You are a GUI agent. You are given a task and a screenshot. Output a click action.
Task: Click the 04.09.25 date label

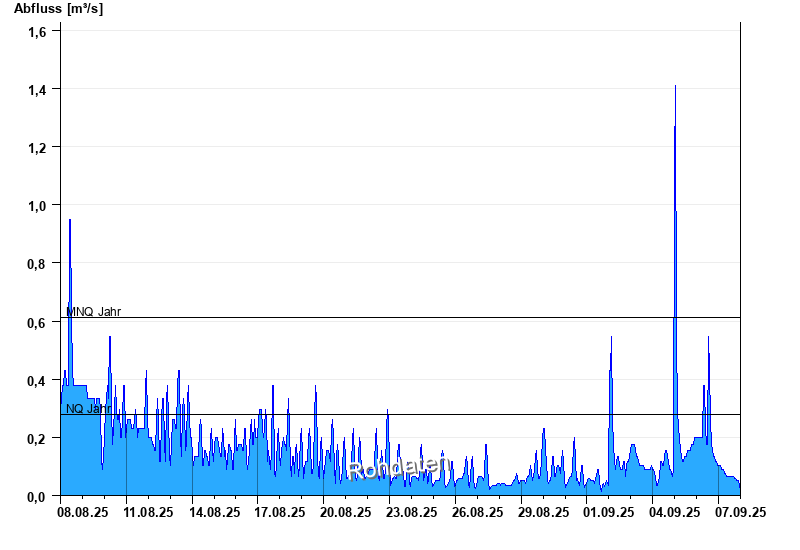(x=674, y=512)
